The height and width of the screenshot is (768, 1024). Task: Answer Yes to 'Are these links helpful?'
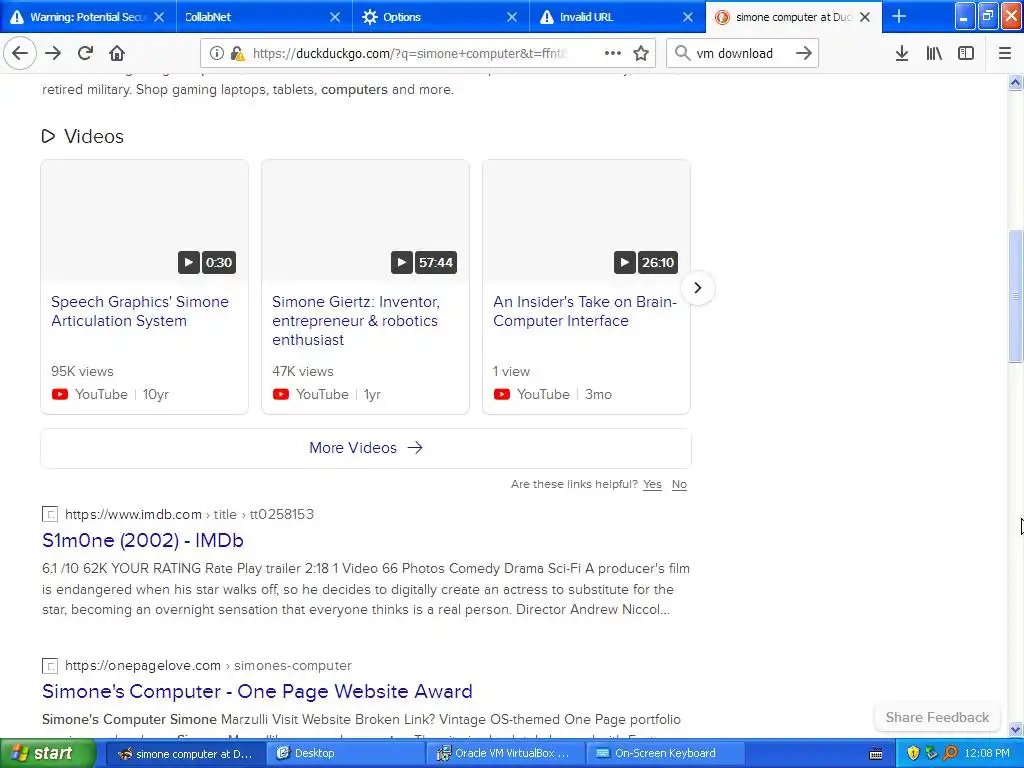pos(652,485)
